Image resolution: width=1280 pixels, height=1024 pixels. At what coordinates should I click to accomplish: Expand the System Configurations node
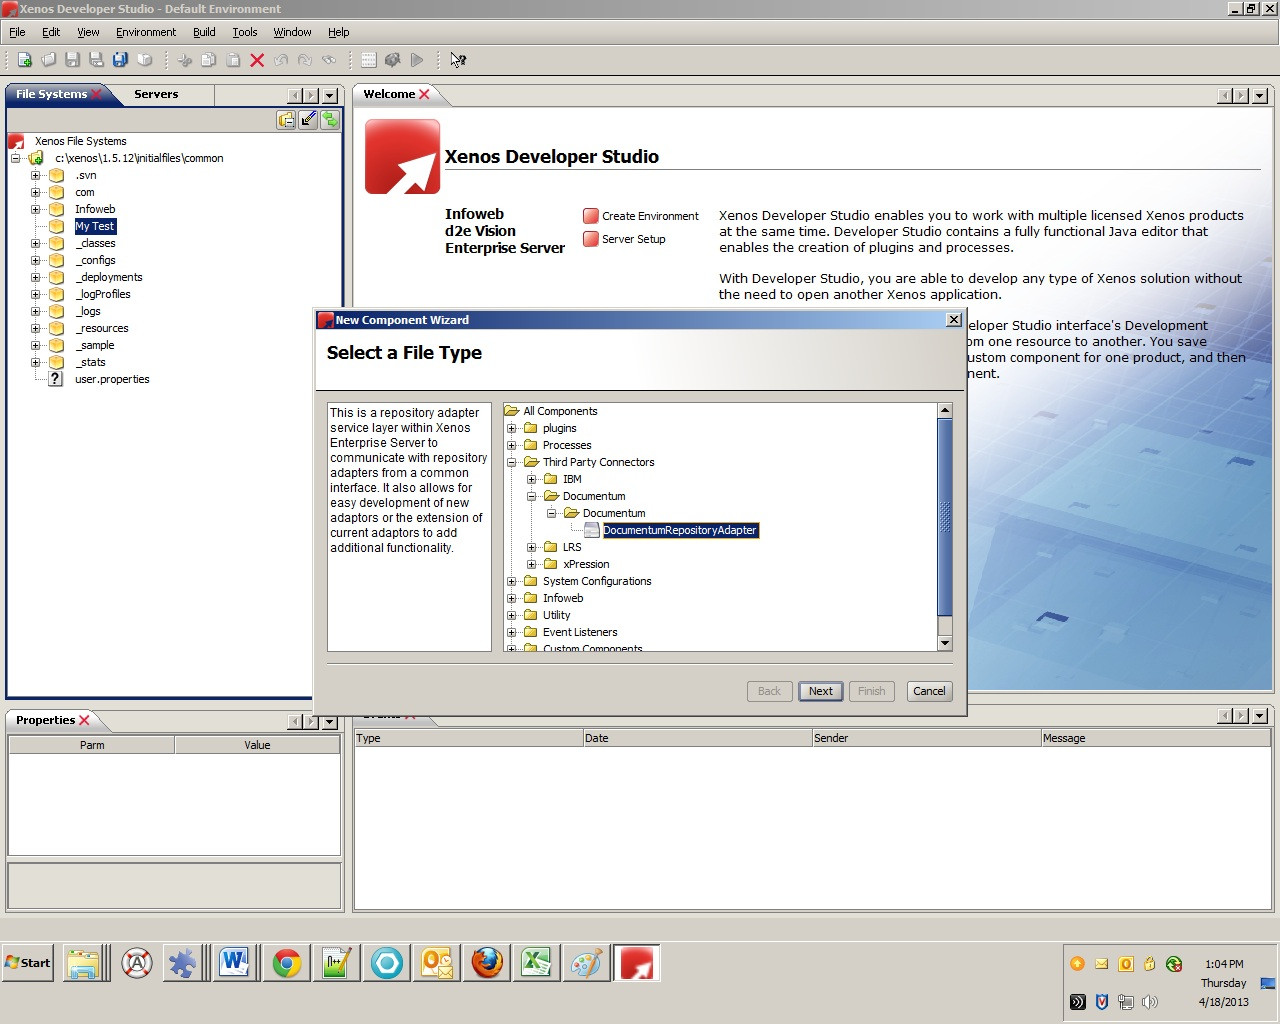[514, 581]
